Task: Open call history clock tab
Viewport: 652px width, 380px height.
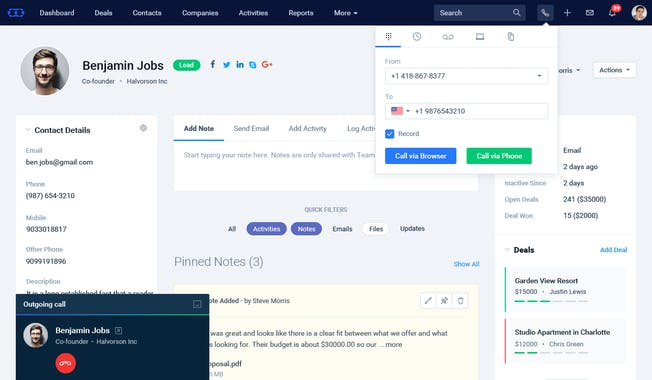Action: 417,37
